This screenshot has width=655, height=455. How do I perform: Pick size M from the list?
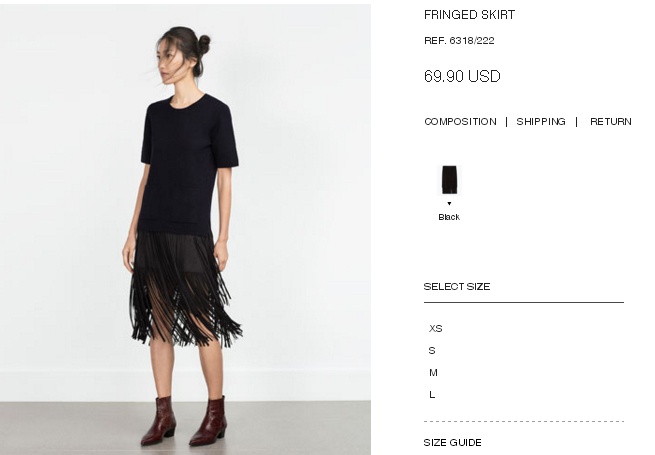[x=433, y=372]
